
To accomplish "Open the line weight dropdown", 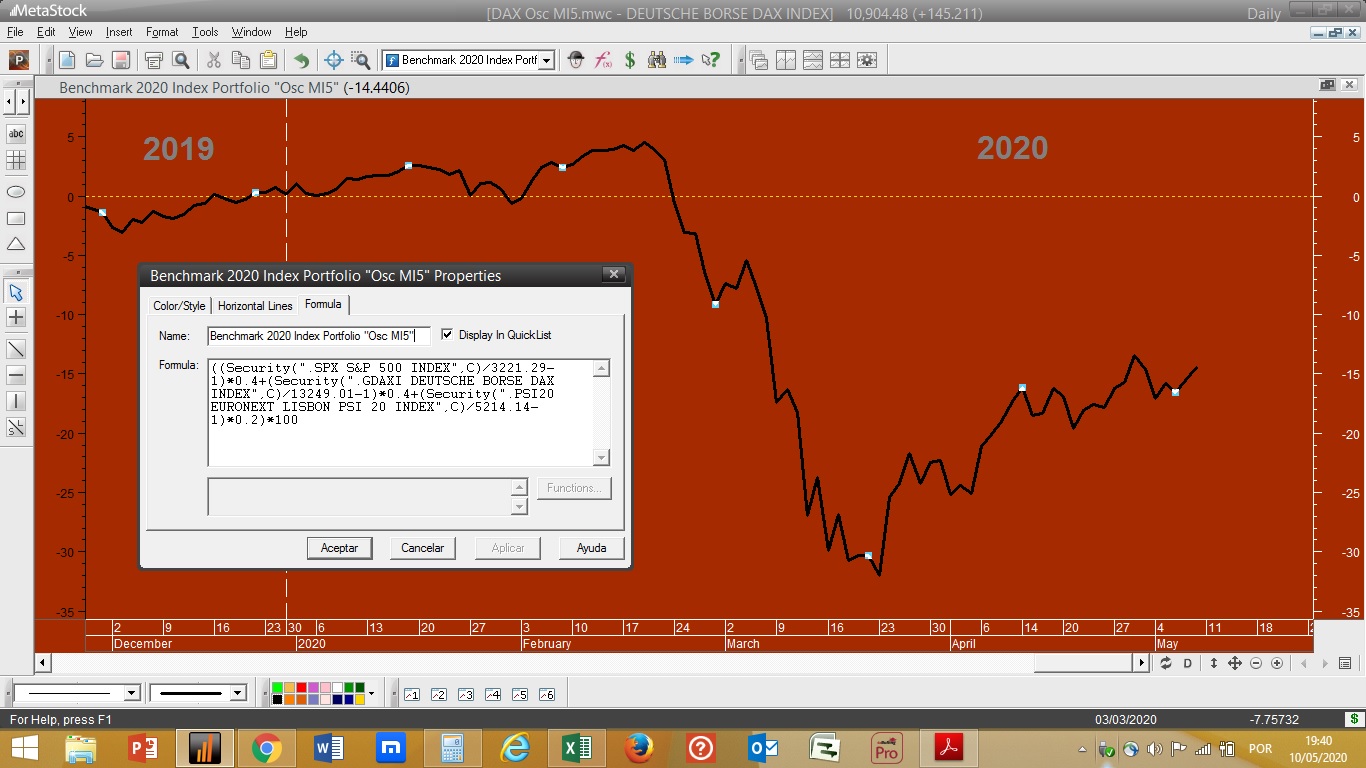I will click(x=238, y=693).
